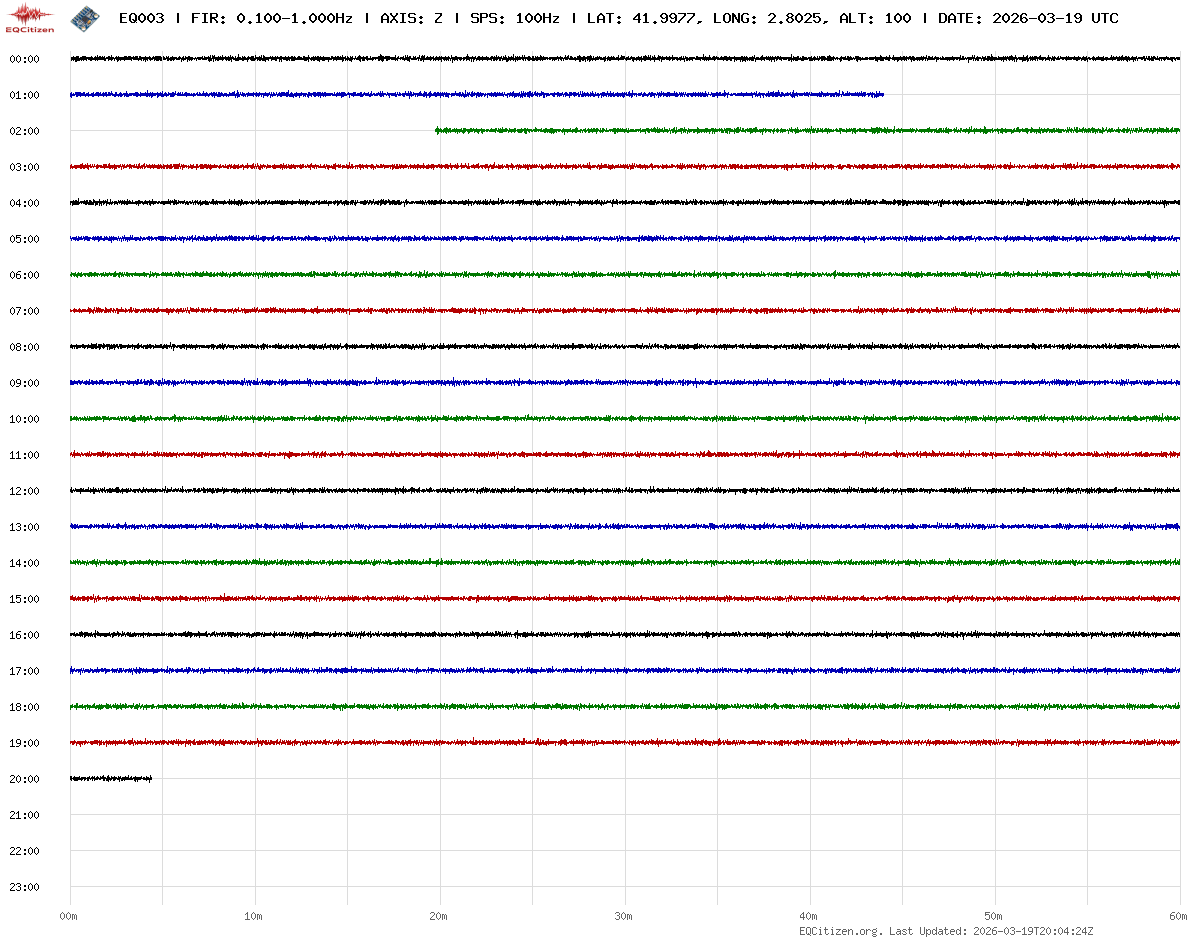
Task: Click the EQCitizen red waveform logo
Action: tap(29, 17)
